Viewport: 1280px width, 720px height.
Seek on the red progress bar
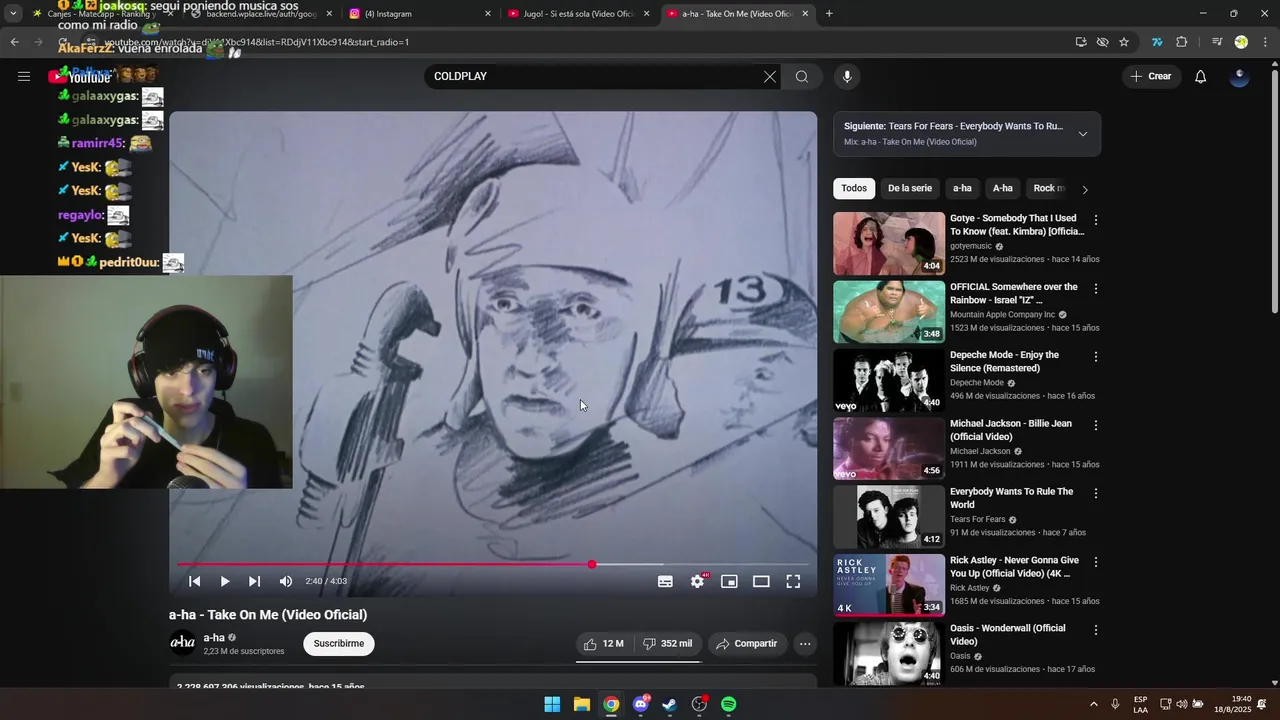493,565
